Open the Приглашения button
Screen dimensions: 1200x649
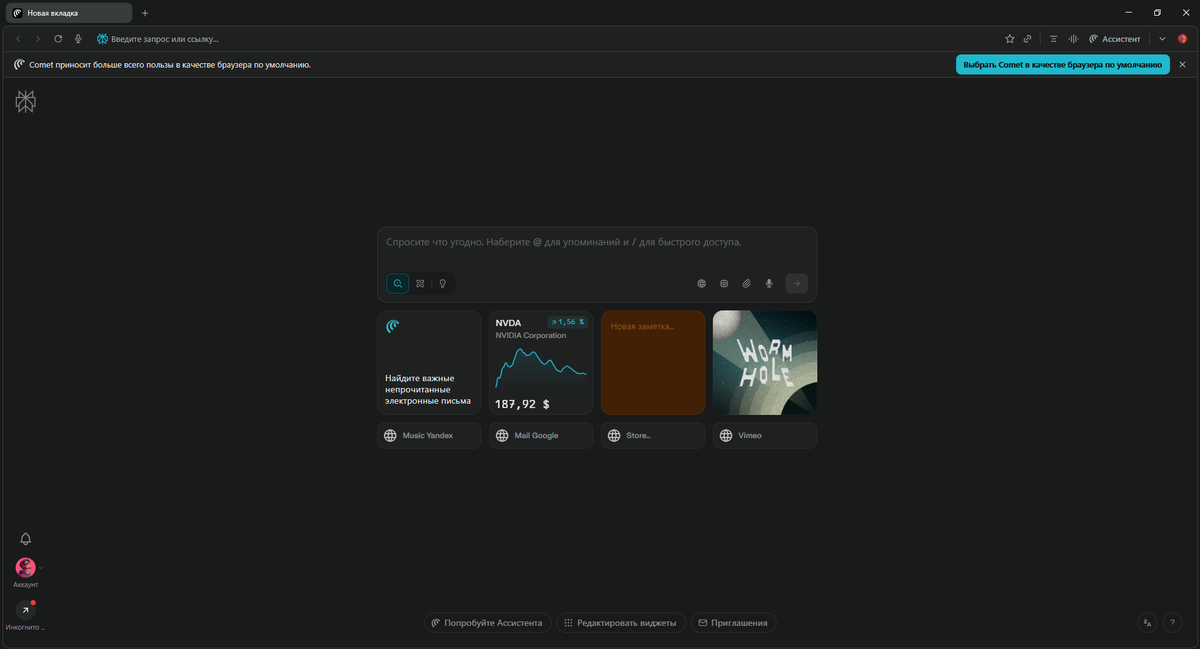pos(734,623)
